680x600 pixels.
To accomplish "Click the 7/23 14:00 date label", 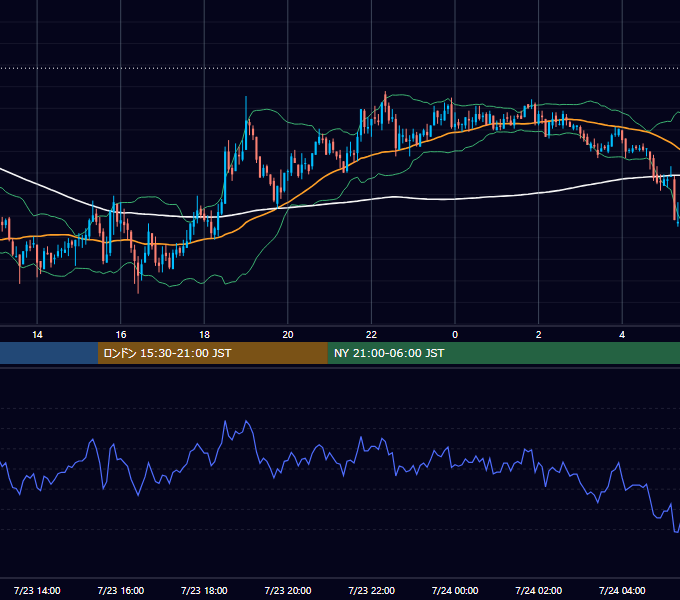I will pyautogui.click(x=37, y=590).
